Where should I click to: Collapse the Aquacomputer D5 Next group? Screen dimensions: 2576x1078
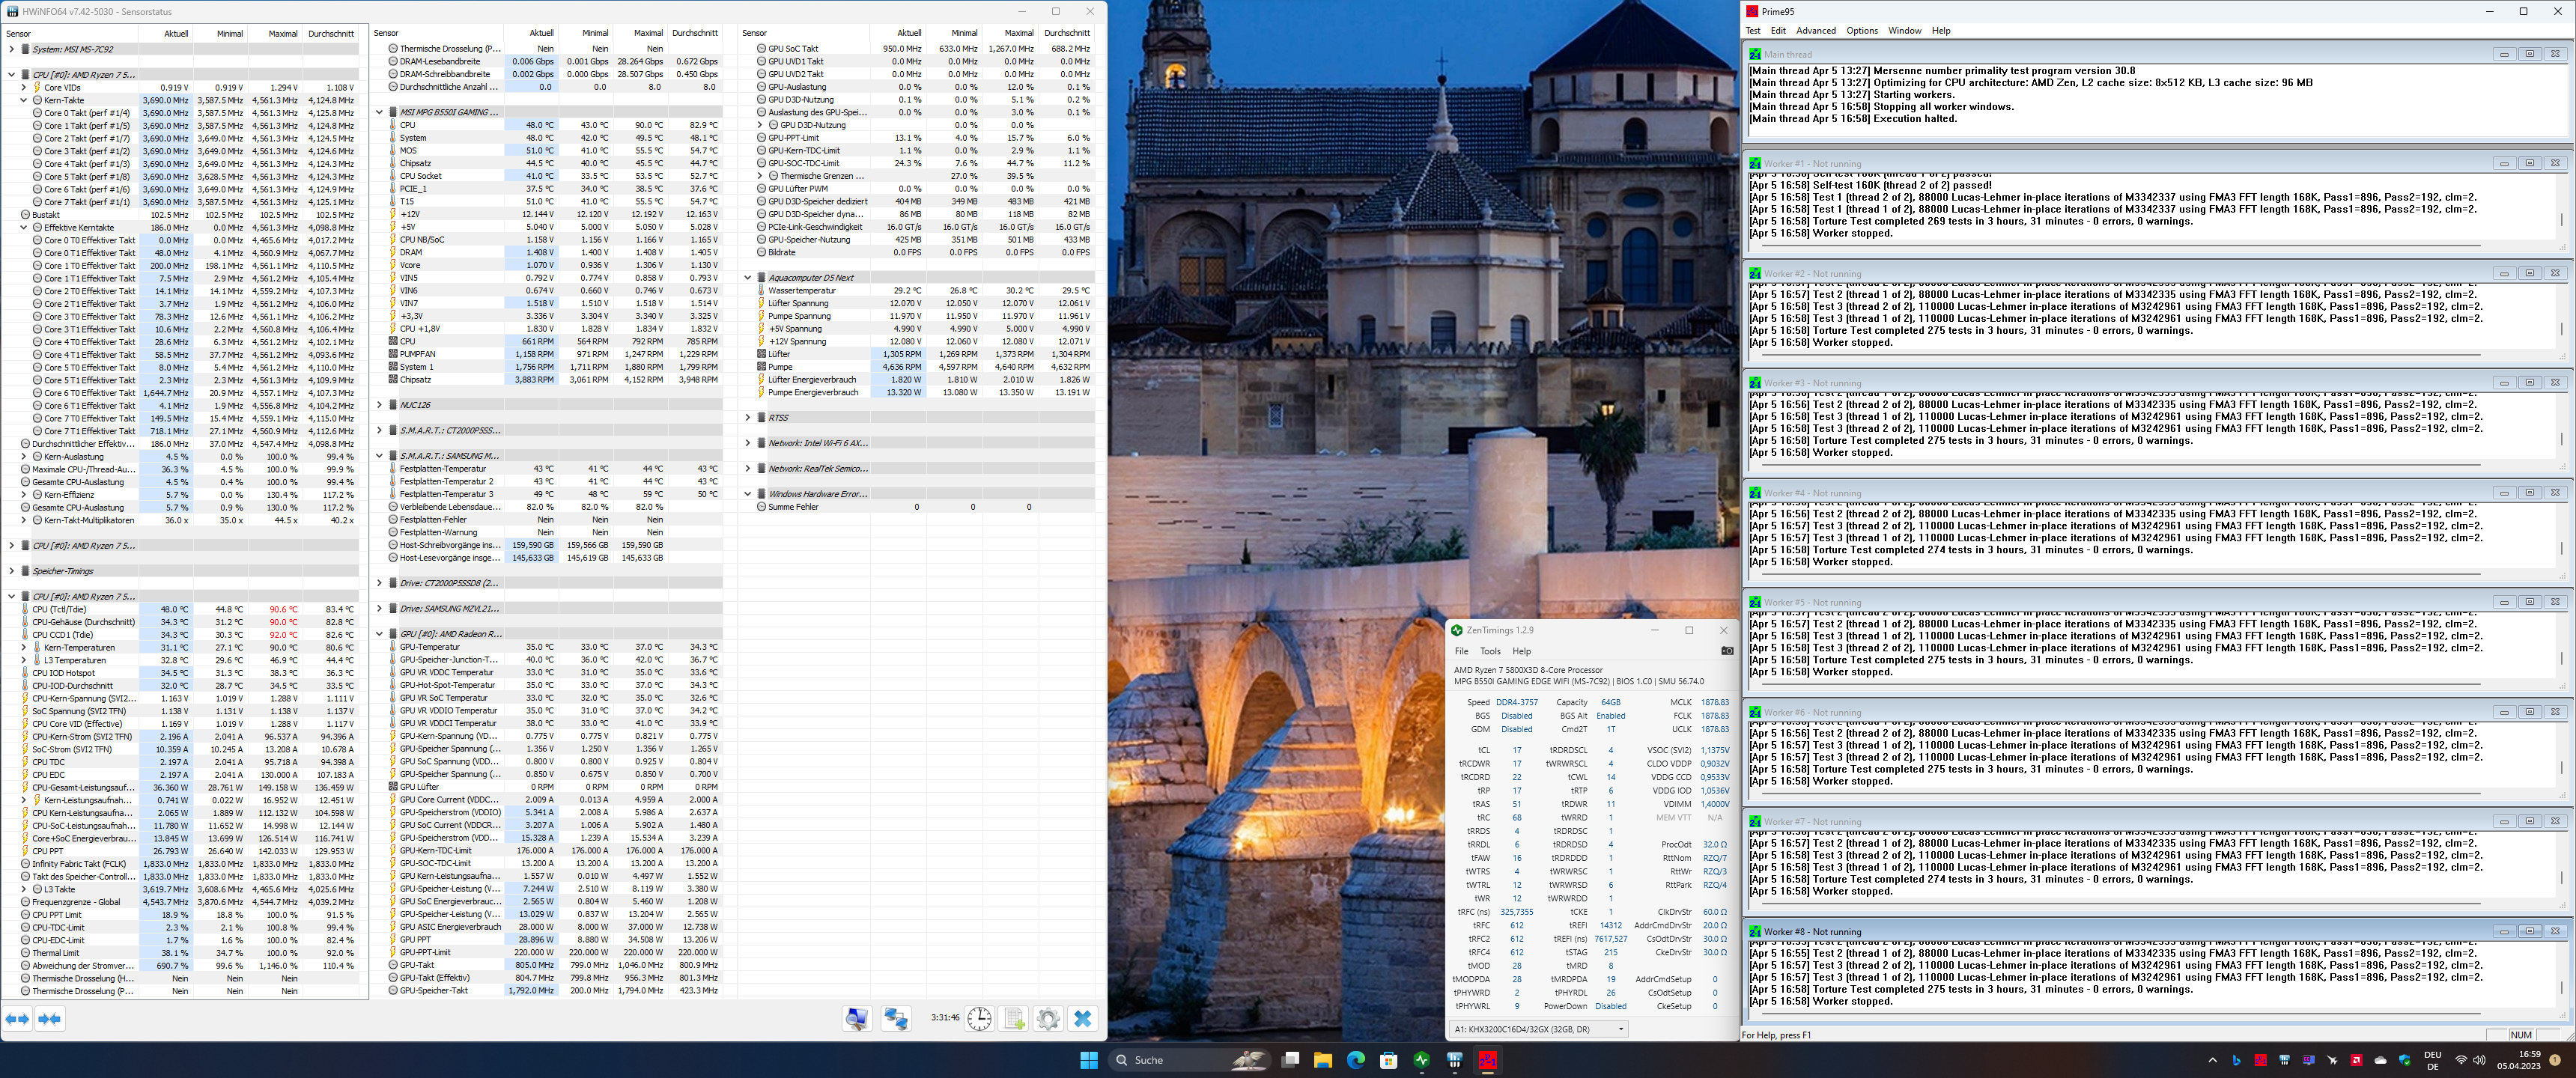tap(747, 278)
